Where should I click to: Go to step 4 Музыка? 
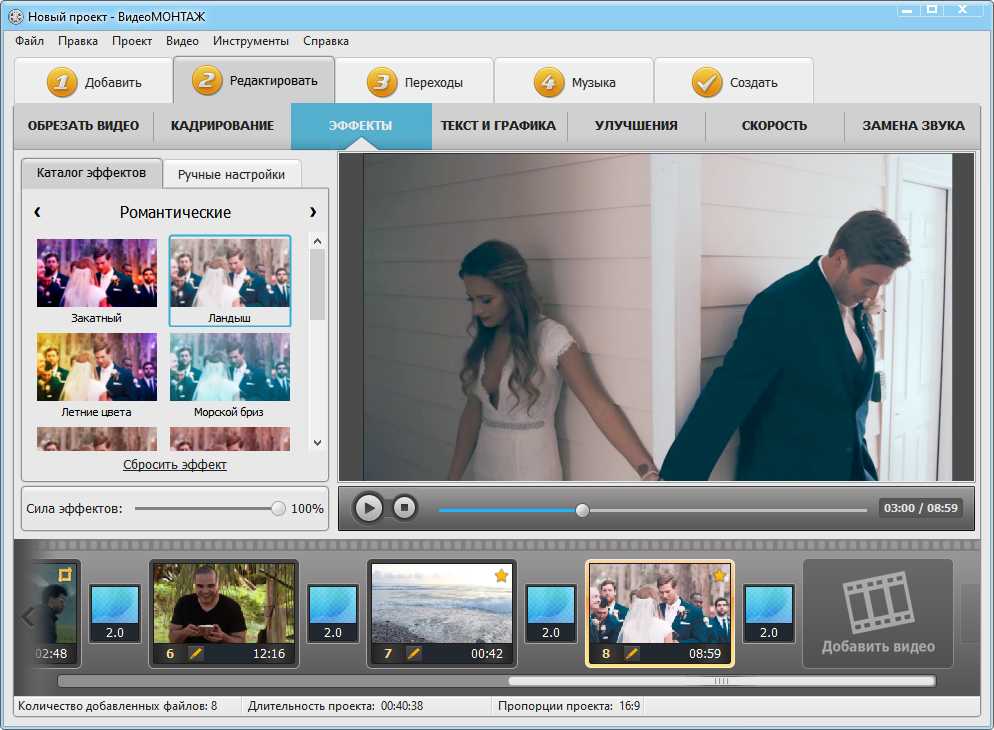(x=574, y=81)
